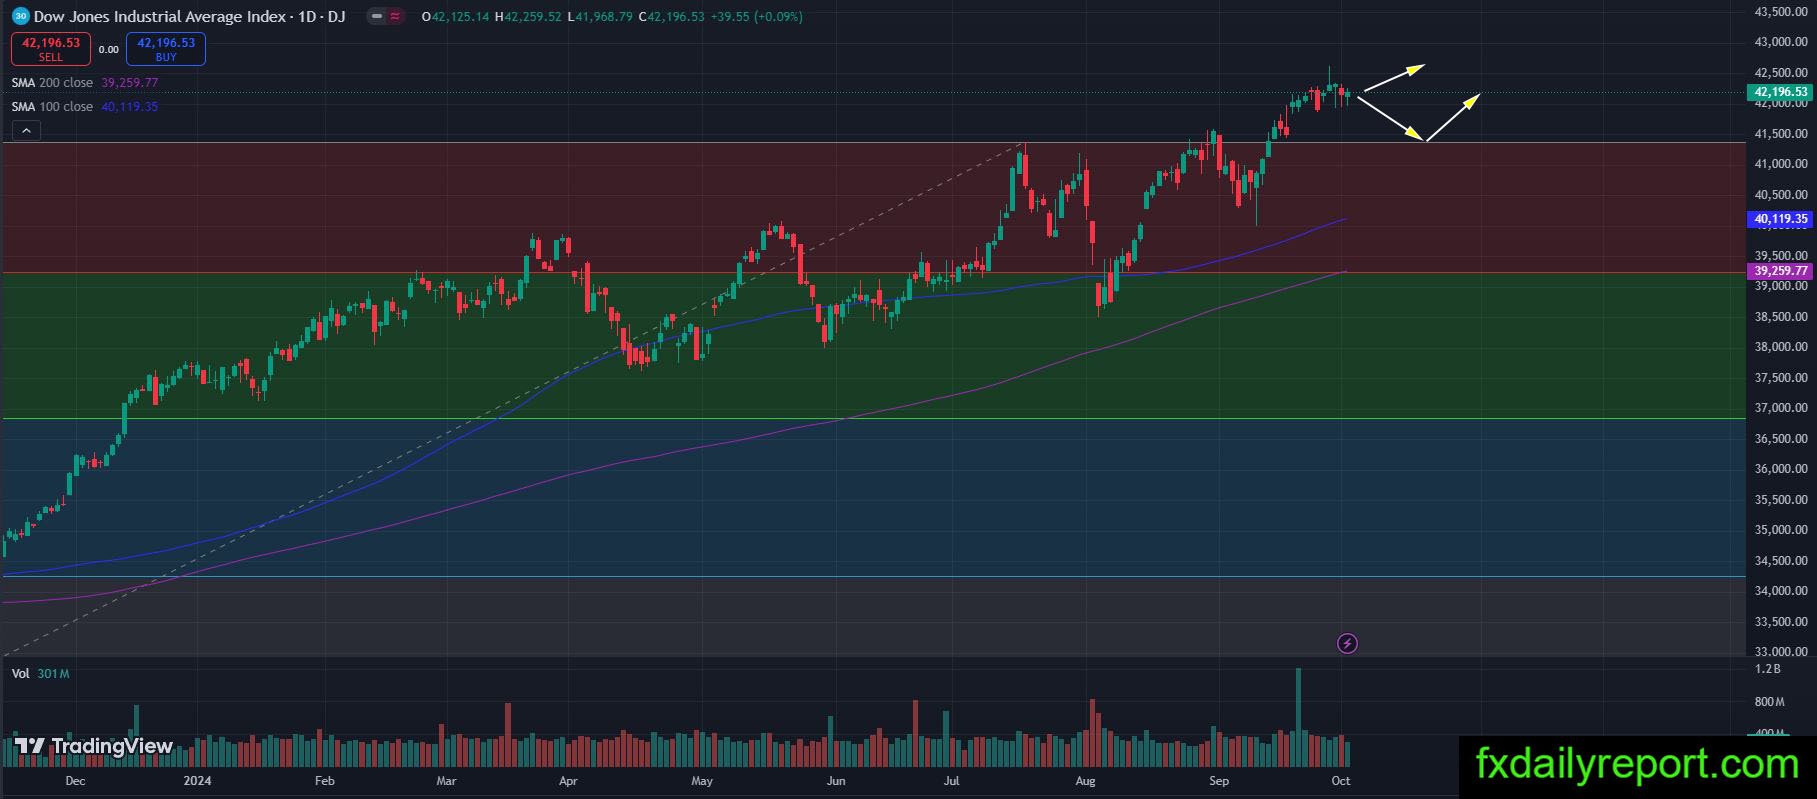This screenshot has height=799, width=1817.
Task: Click the 43,500.00 price axis label
Action: point(1781,12)
